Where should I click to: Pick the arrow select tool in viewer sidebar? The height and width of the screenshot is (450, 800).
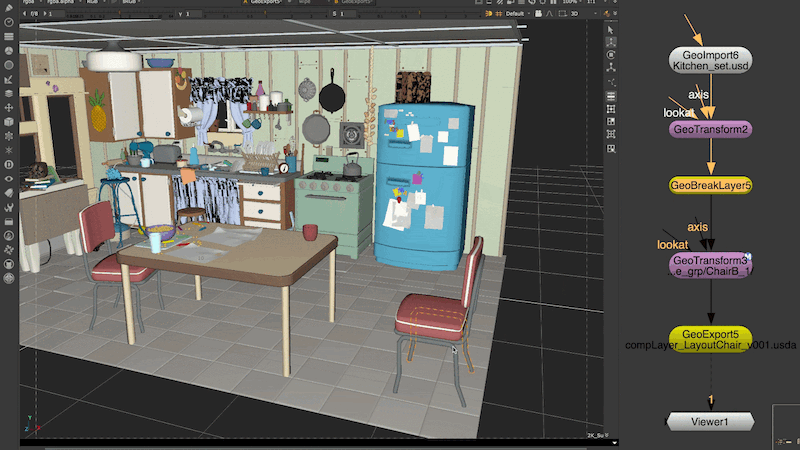pos(611,31)
